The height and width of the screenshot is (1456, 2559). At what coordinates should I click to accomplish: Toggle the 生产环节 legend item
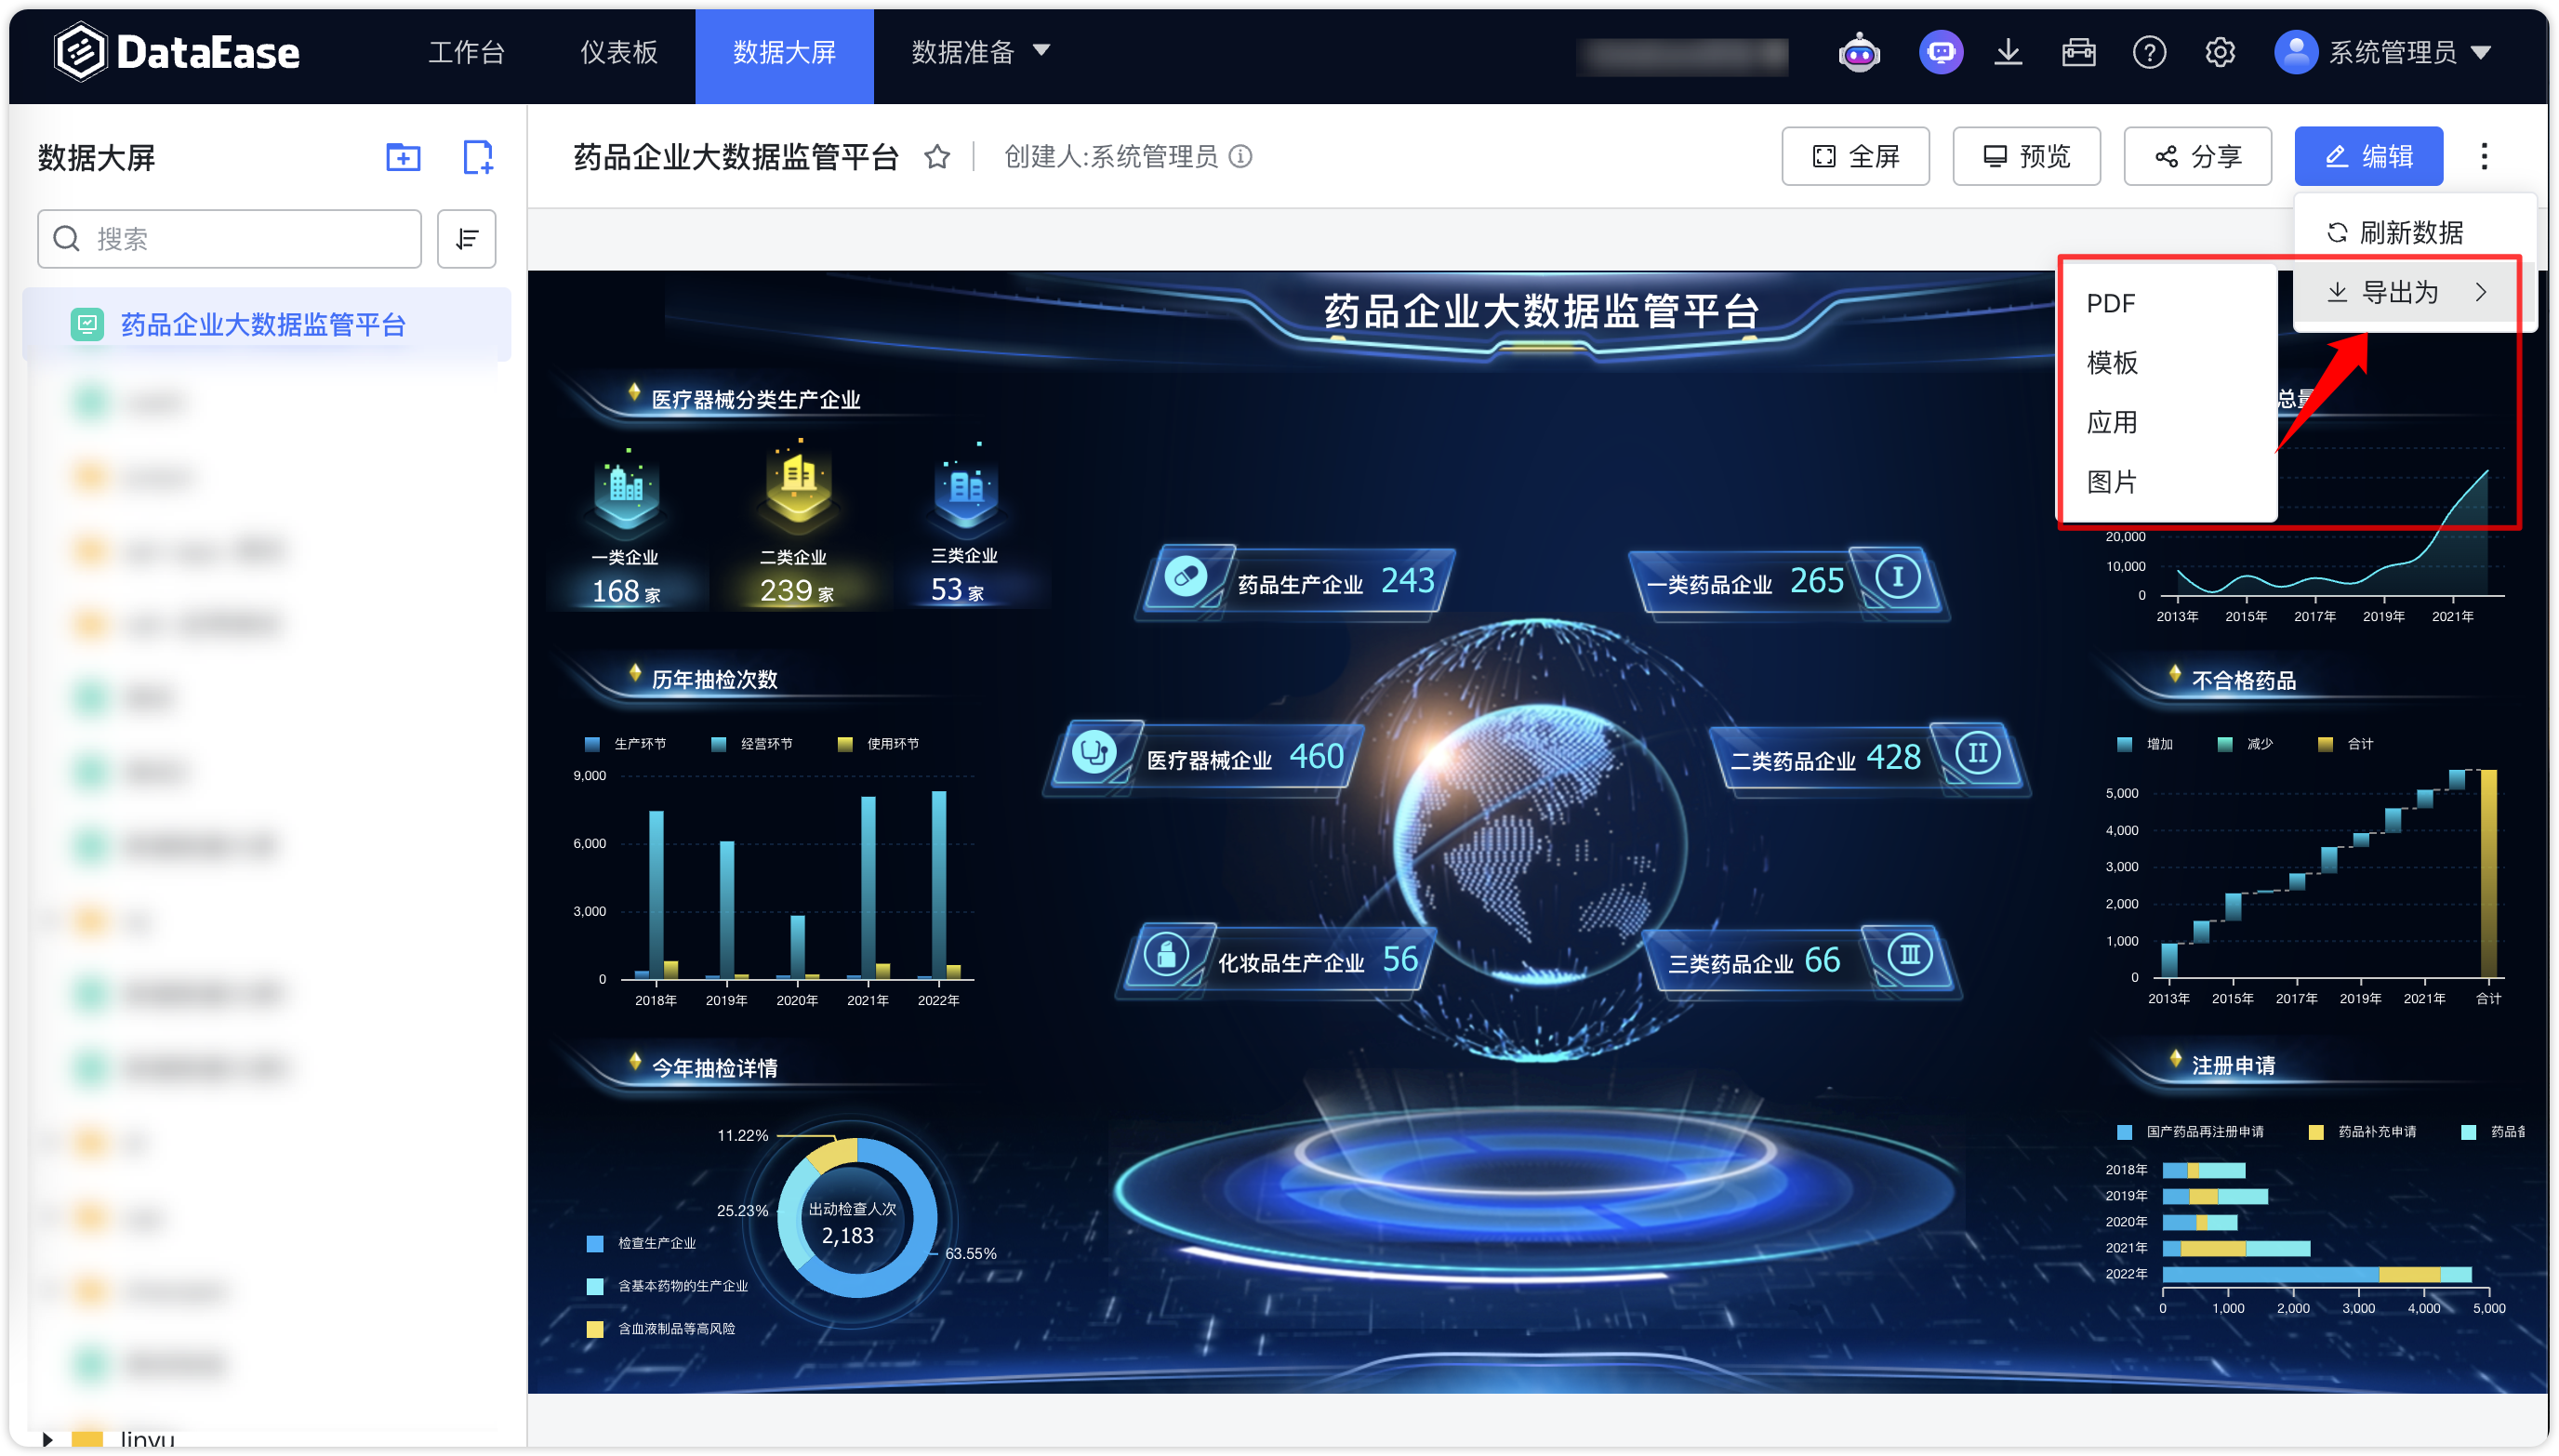tap(626, 744)
